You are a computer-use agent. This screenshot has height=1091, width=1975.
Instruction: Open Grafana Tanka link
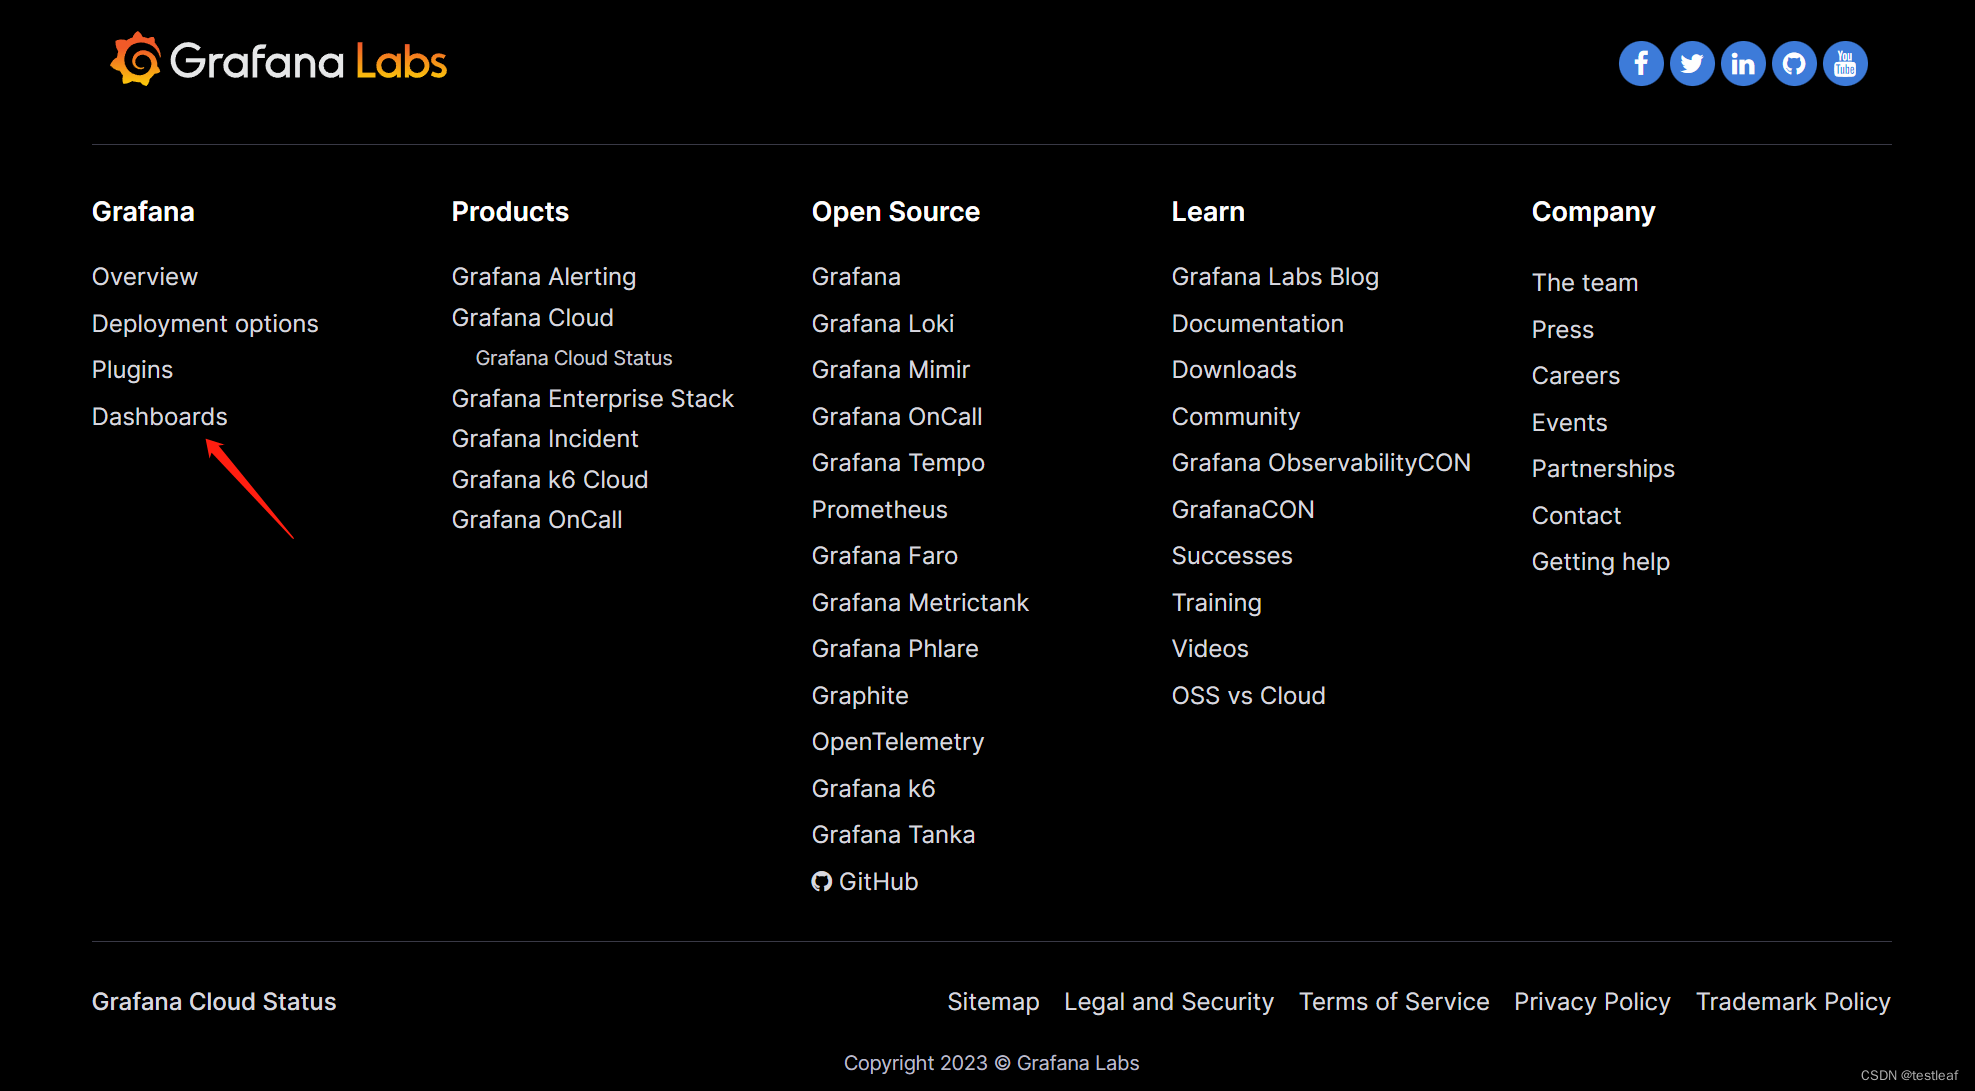893,834
